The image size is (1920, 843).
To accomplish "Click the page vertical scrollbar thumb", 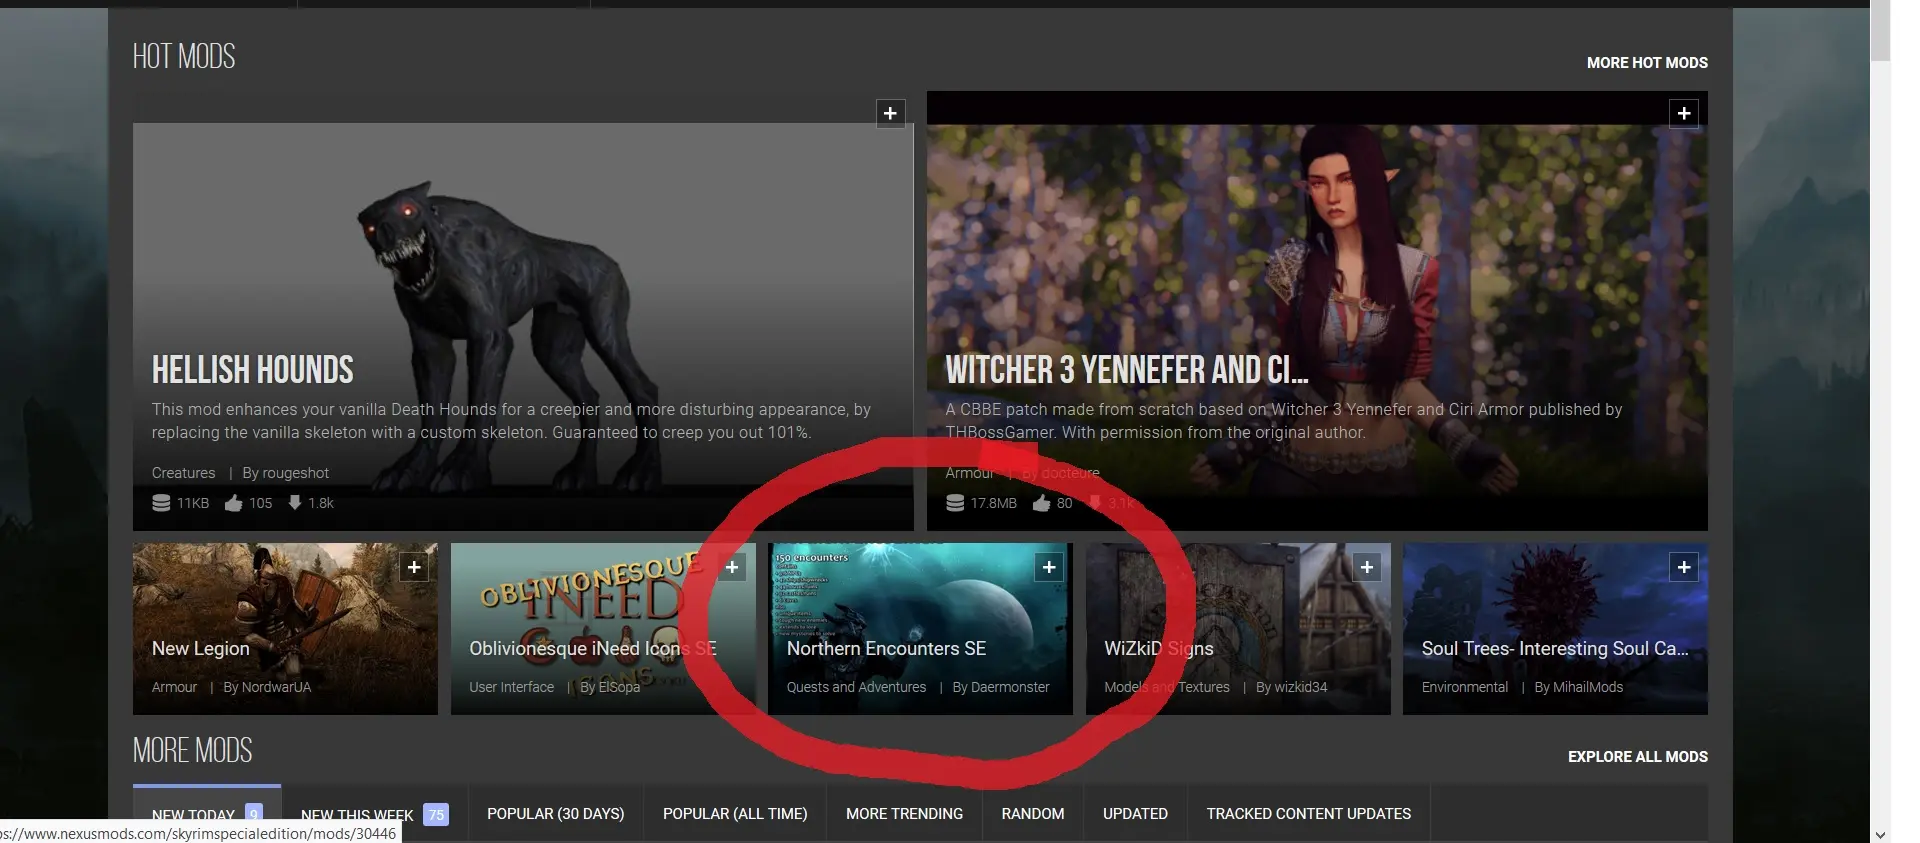I will click(1880, 32).
